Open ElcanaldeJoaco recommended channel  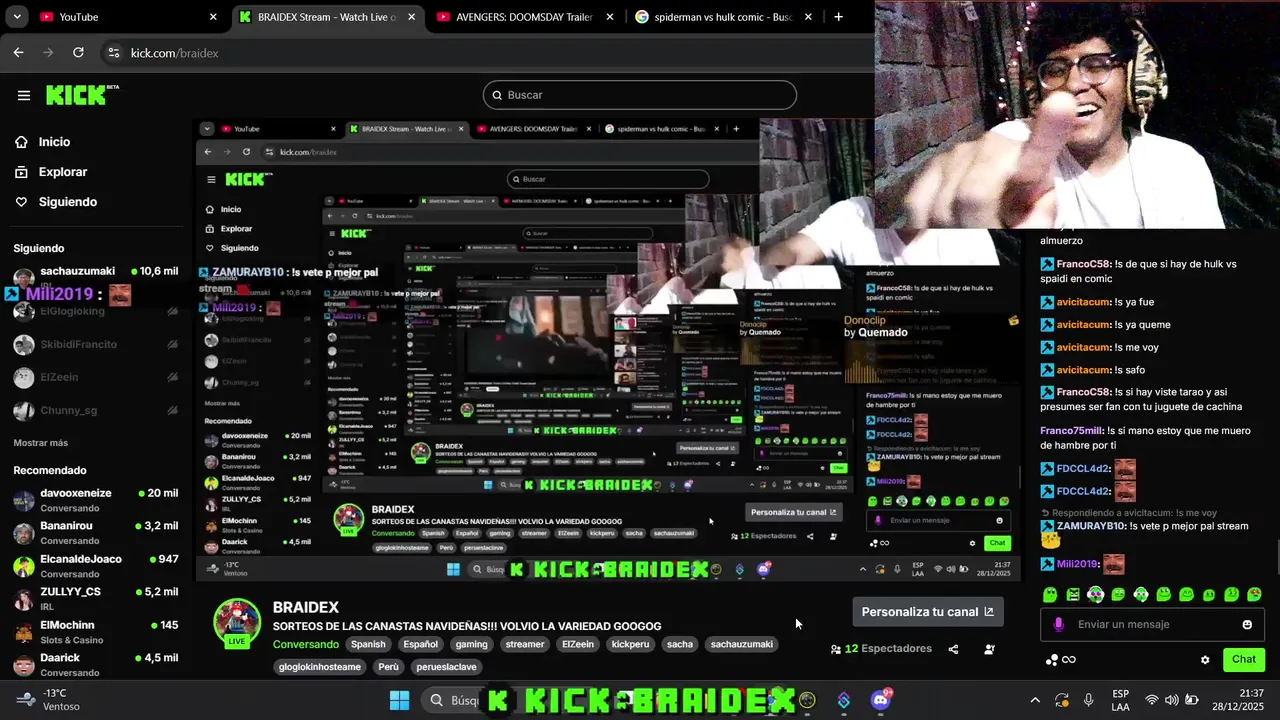[96, 566]
